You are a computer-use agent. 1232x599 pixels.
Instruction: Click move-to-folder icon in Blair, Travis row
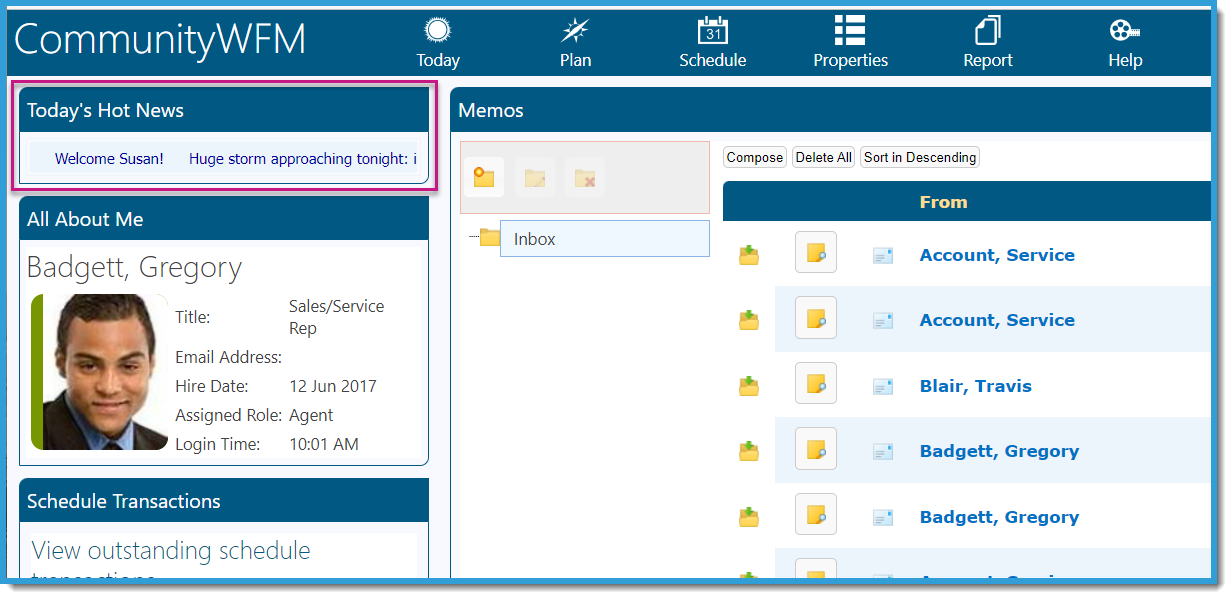749,387
